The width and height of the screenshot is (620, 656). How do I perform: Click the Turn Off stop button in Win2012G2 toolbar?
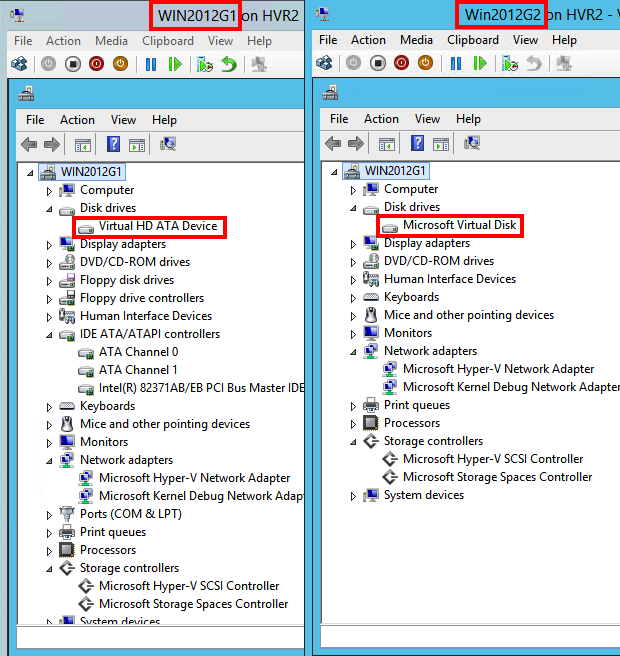[378, 64]
